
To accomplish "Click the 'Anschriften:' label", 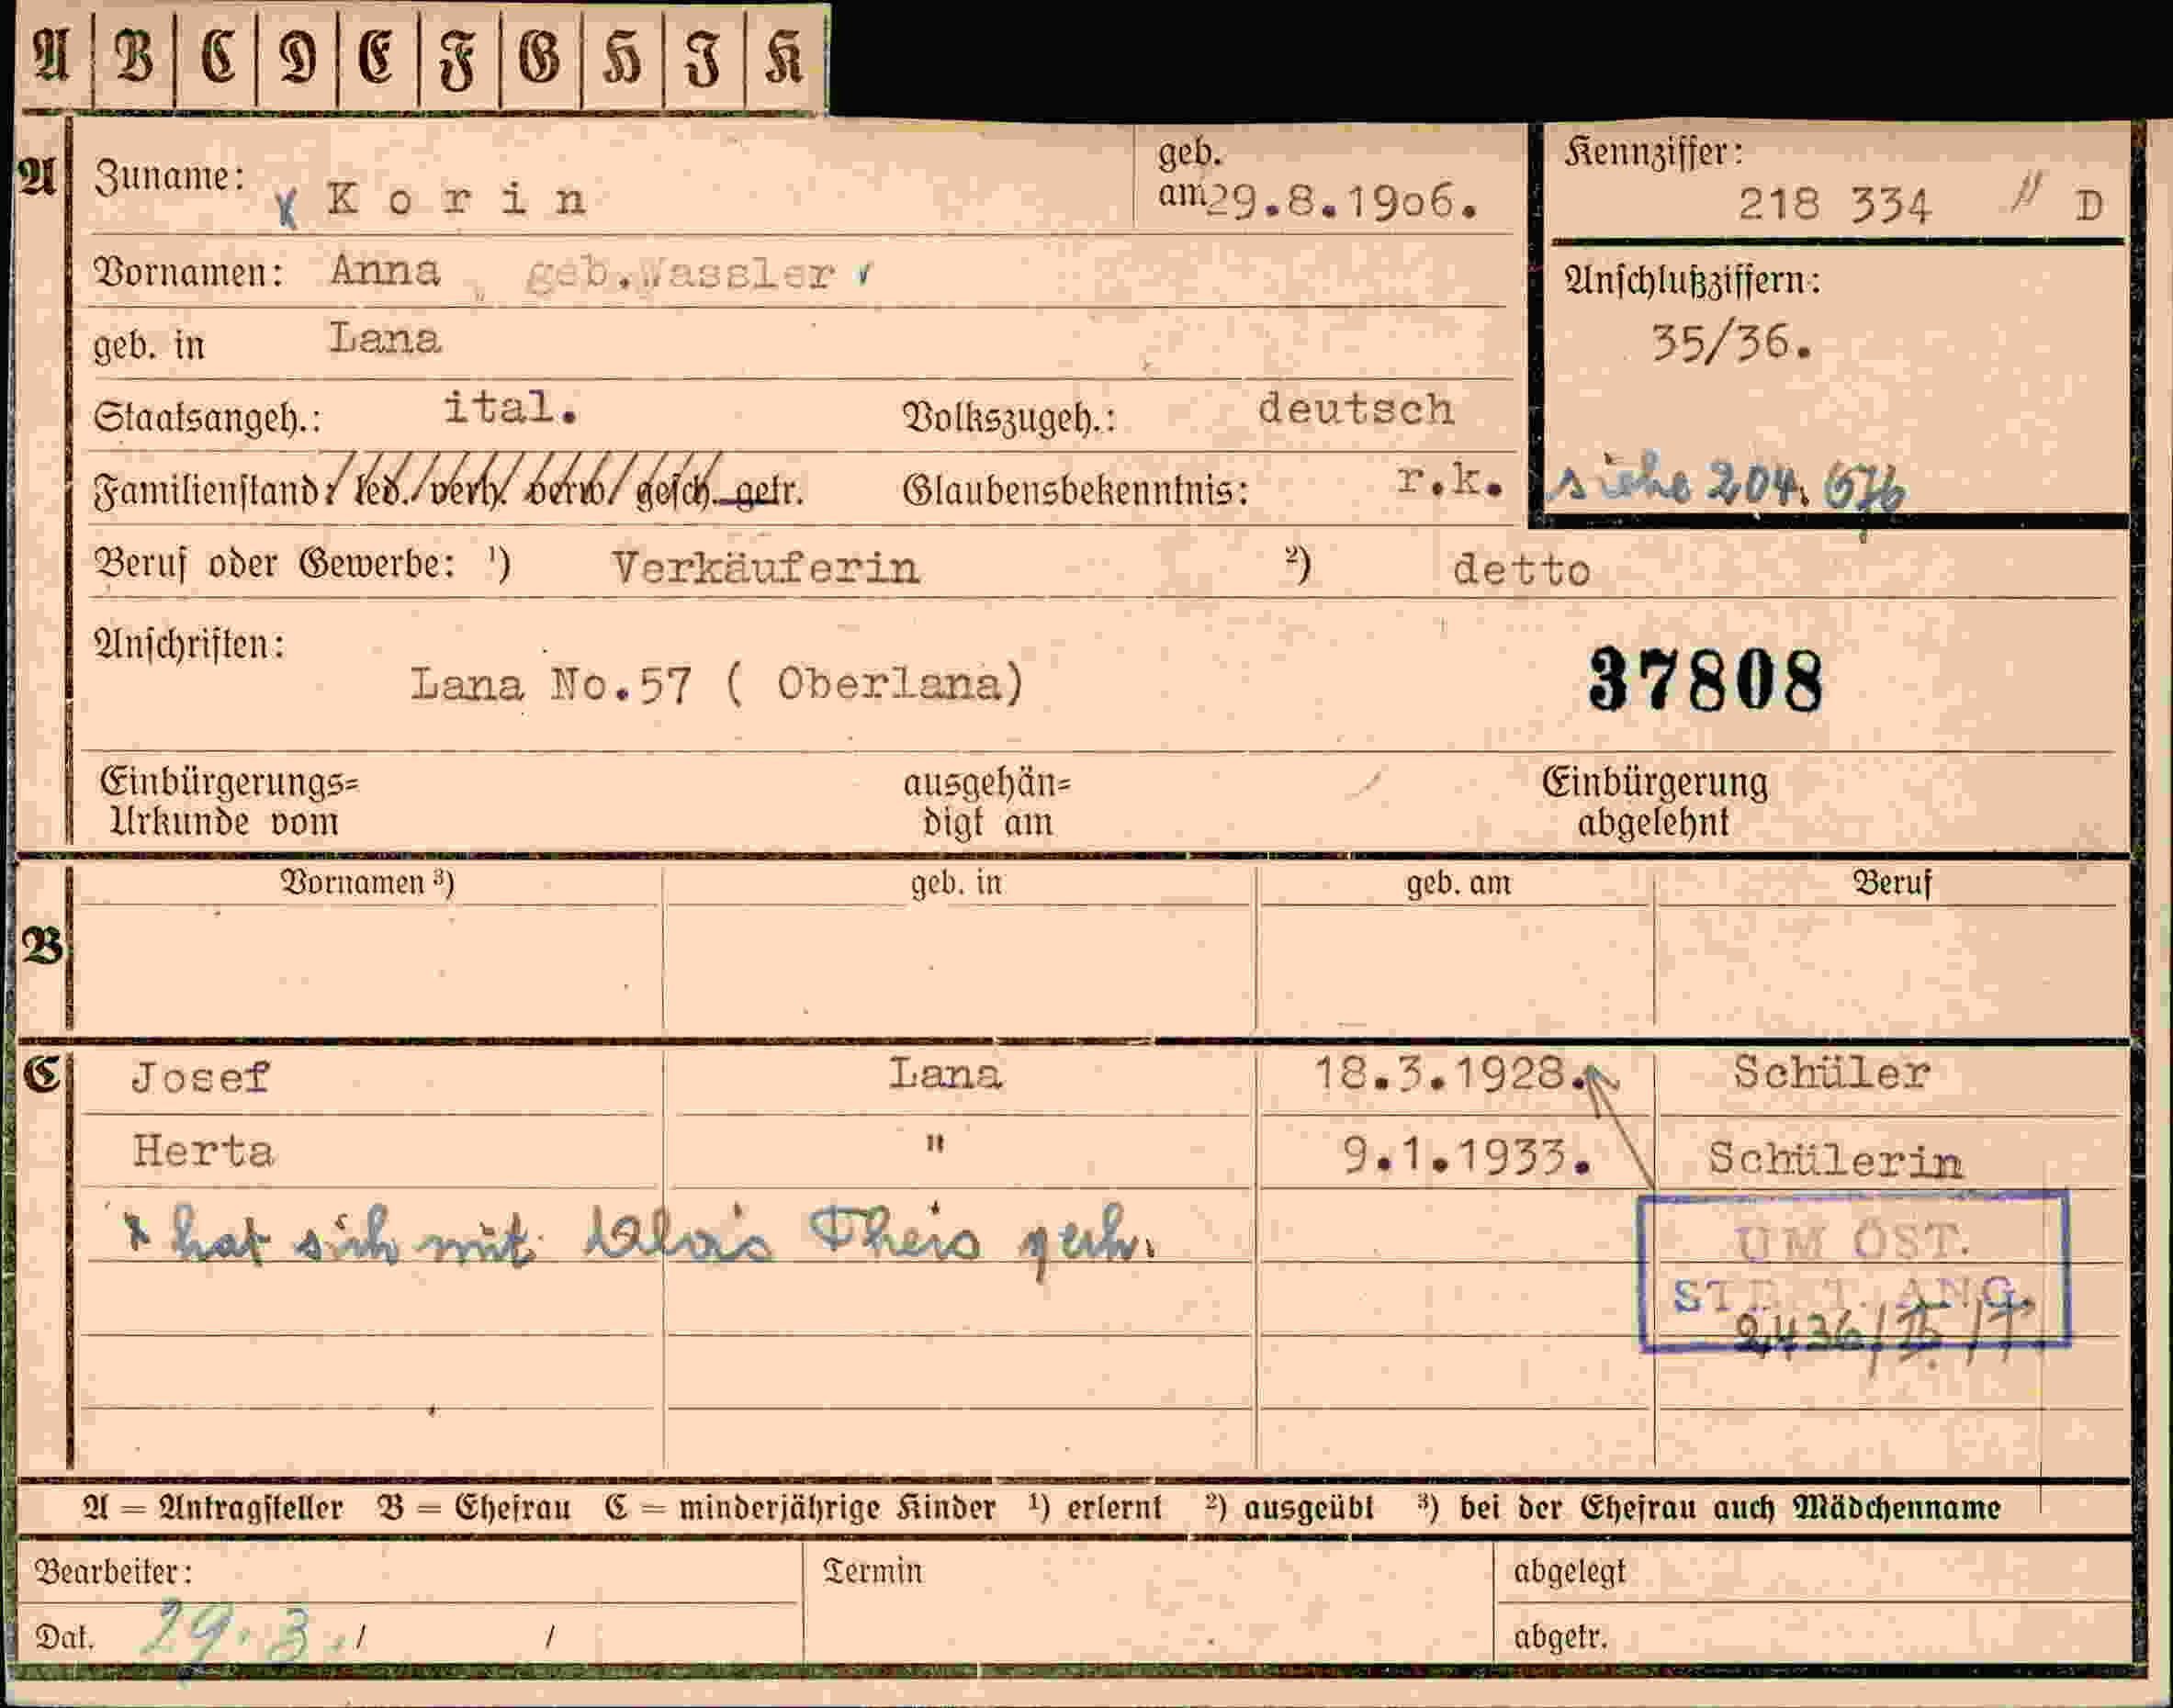I will tap(189, 645).
